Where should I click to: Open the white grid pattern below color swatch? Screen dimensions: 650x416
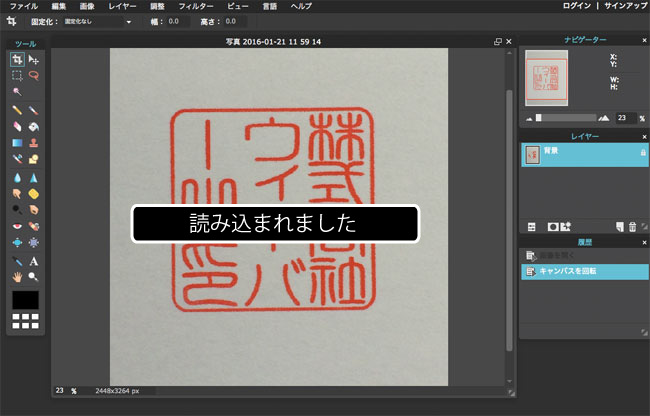click(25, 321)
